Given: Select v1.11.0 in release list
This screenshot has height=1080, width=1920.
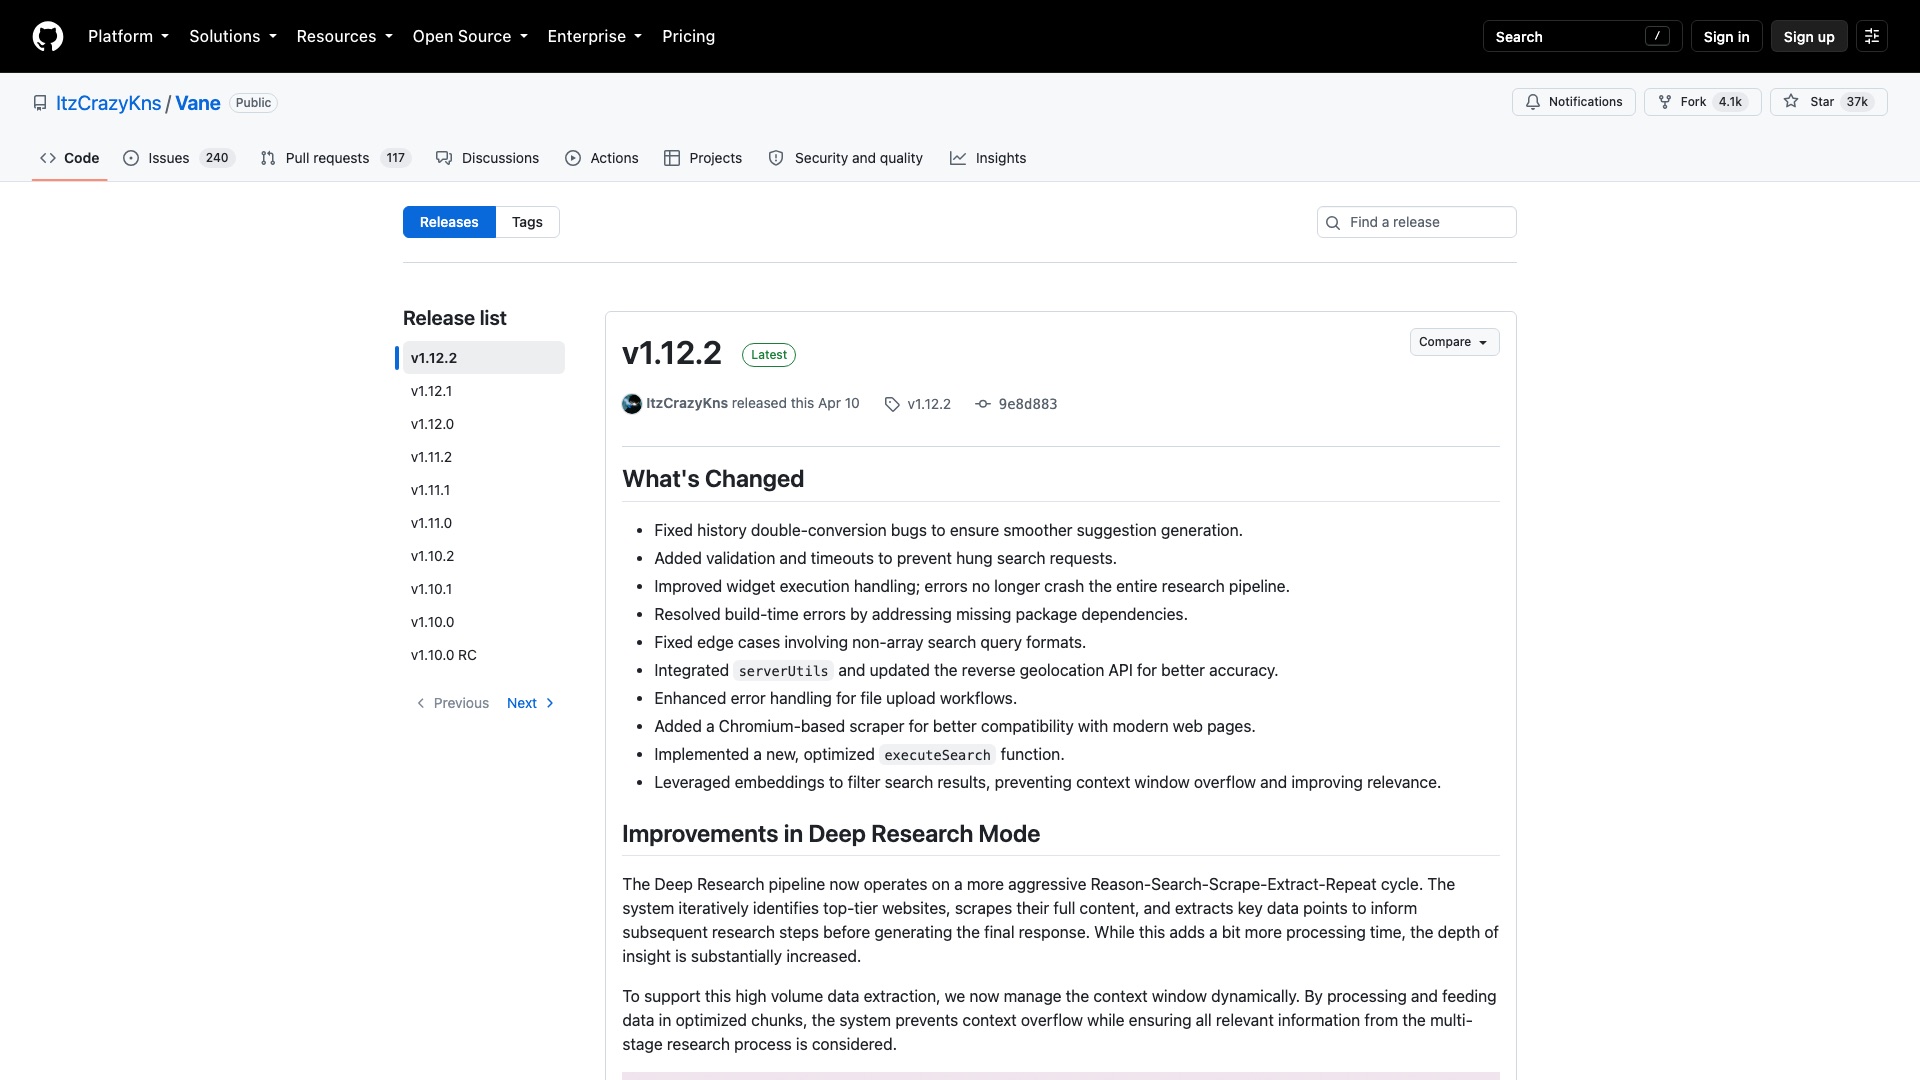Looking at the screenshot, I should pos(431,523).
